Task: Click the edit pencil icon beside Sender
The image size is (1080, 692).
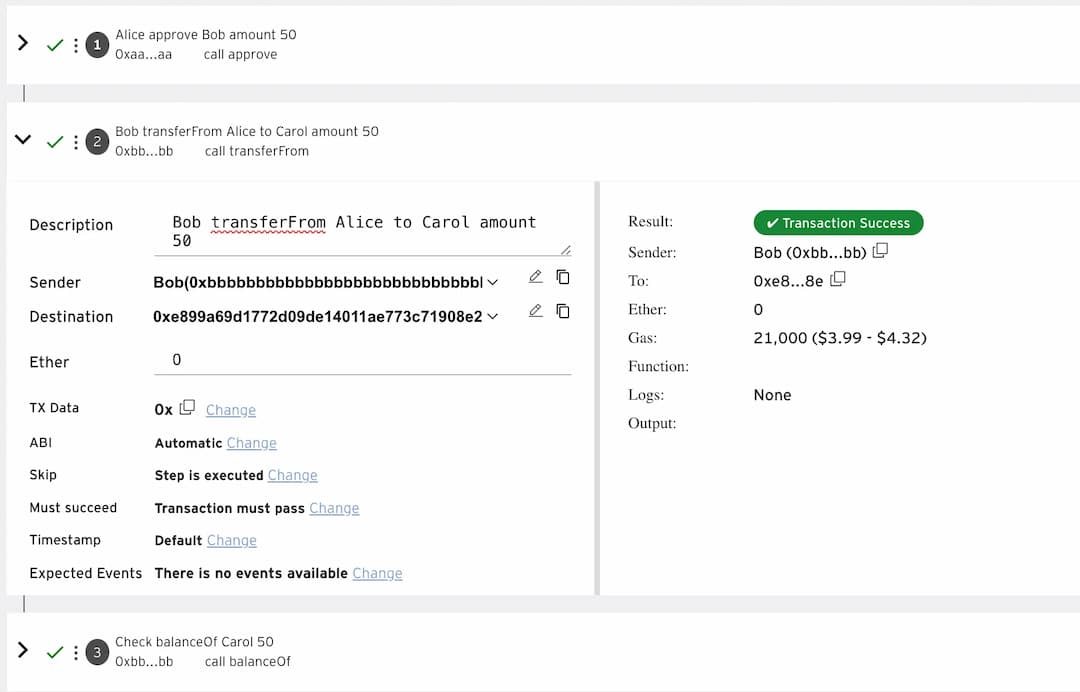Action: (536, 277)
